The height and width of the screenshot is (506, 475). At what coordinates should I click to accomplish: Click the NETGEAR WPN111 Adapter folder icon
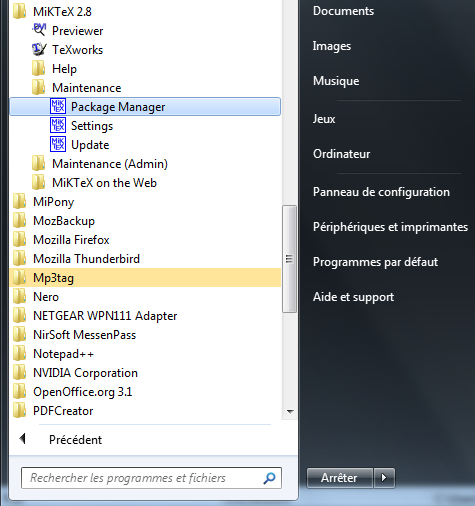[20, 315]
